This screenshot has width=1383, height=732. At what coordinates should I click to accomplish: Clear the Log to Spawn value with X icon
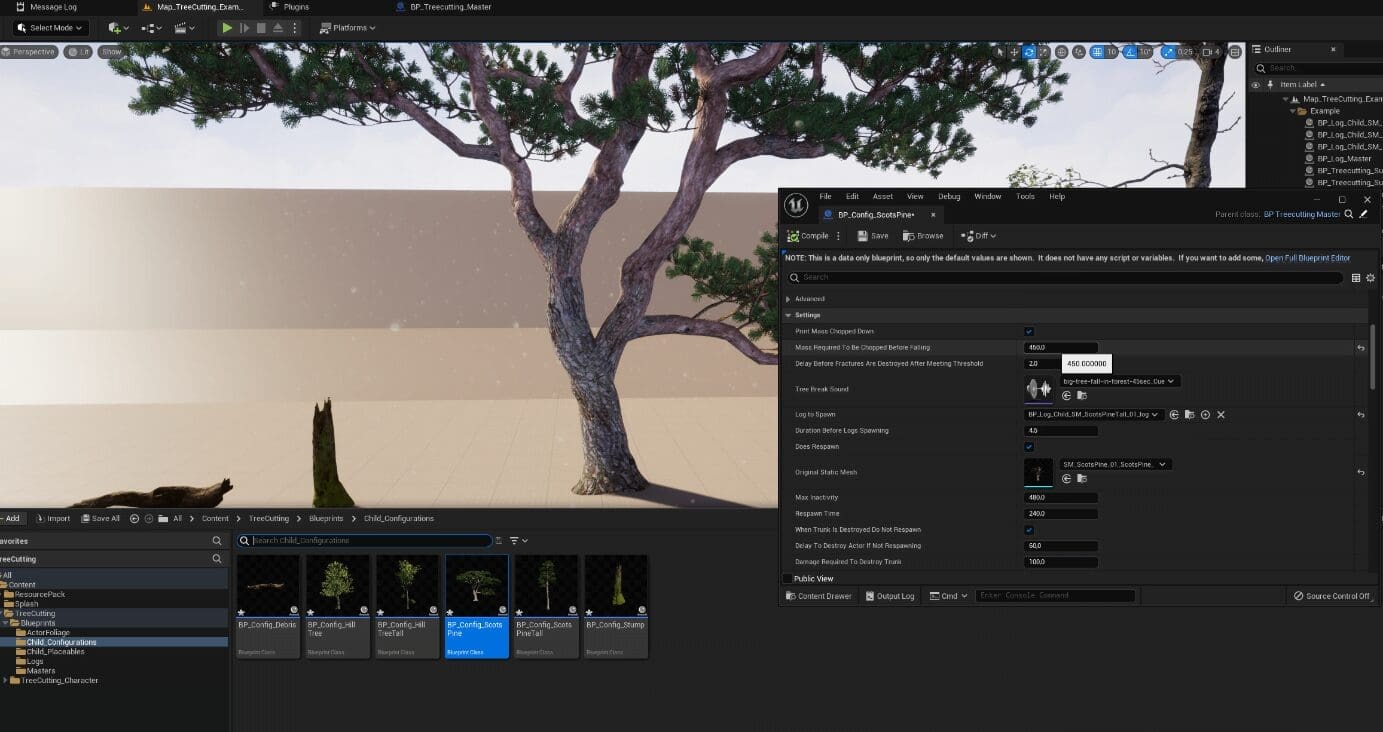(1221, 414)
